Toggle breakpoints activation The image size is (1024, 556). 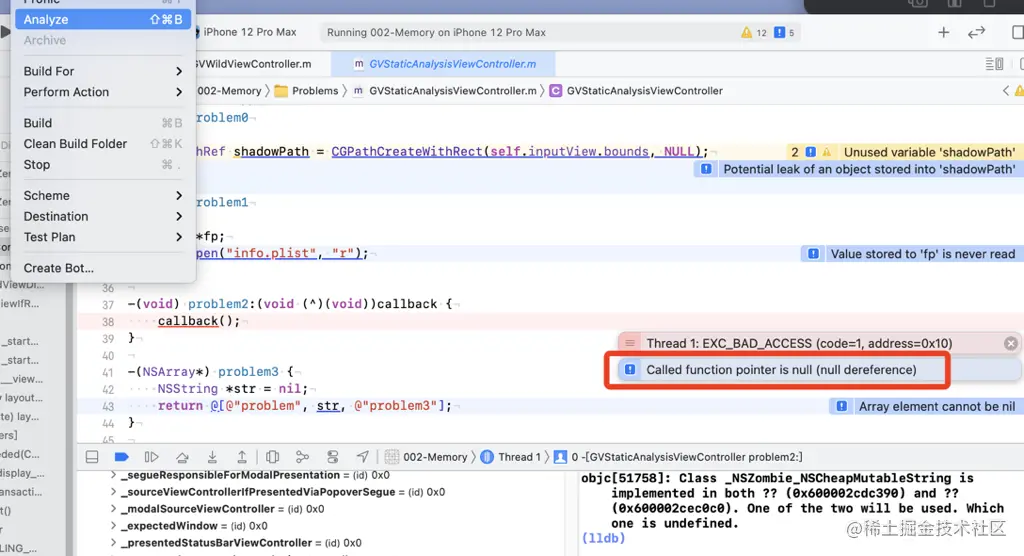(121, 457)
